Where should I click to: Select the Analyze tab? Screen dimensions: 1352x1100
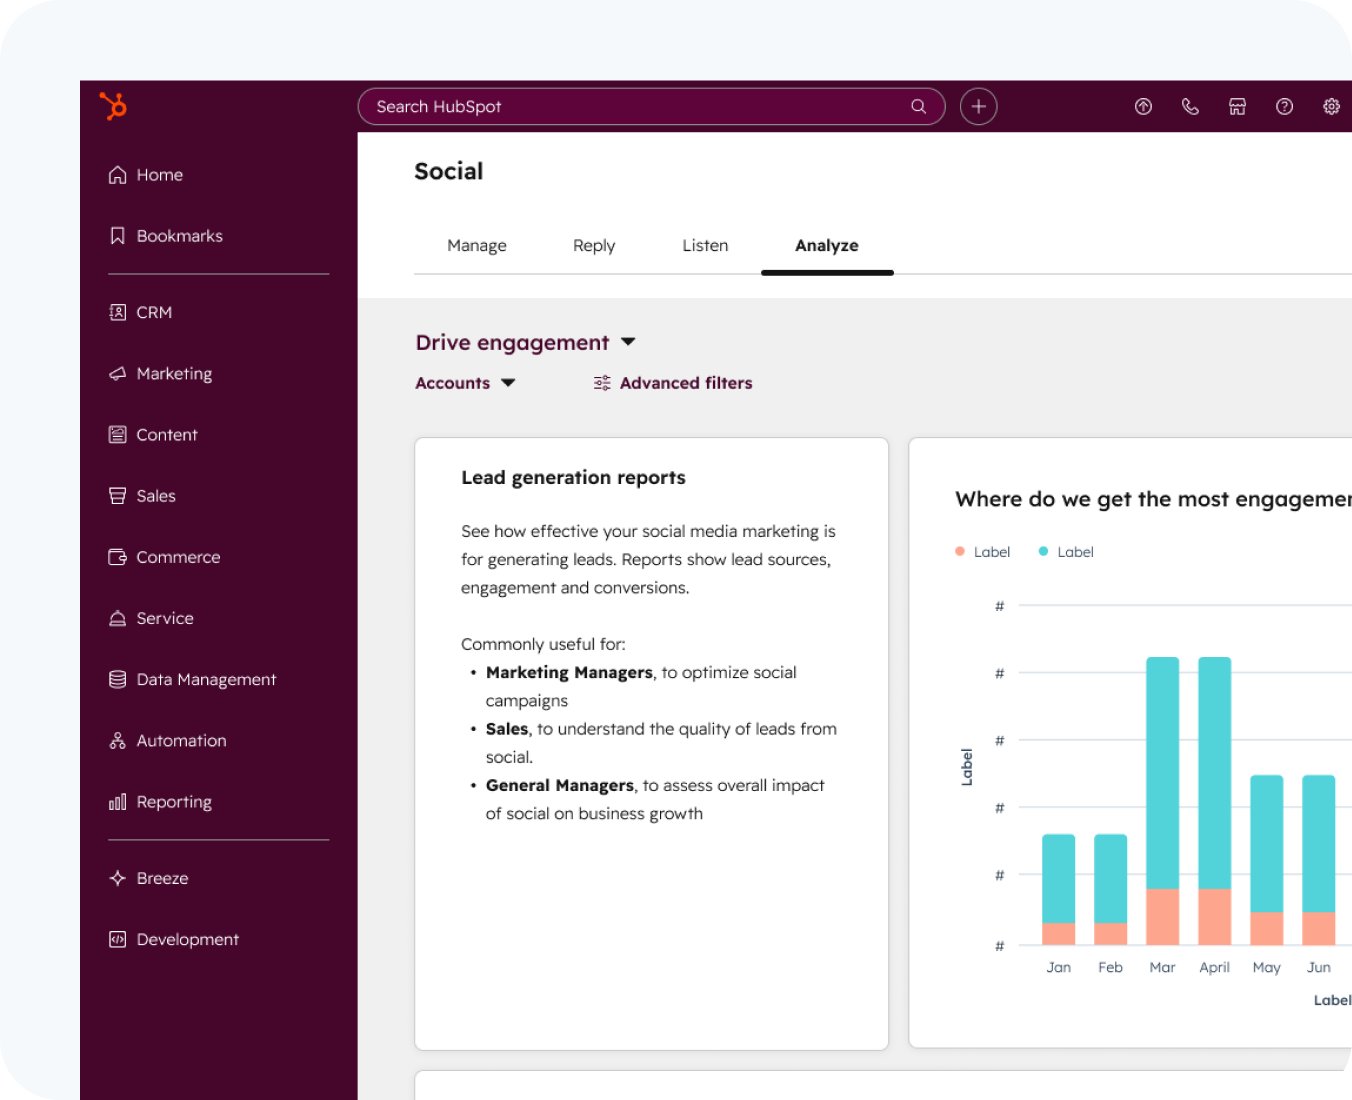[827, 246]
